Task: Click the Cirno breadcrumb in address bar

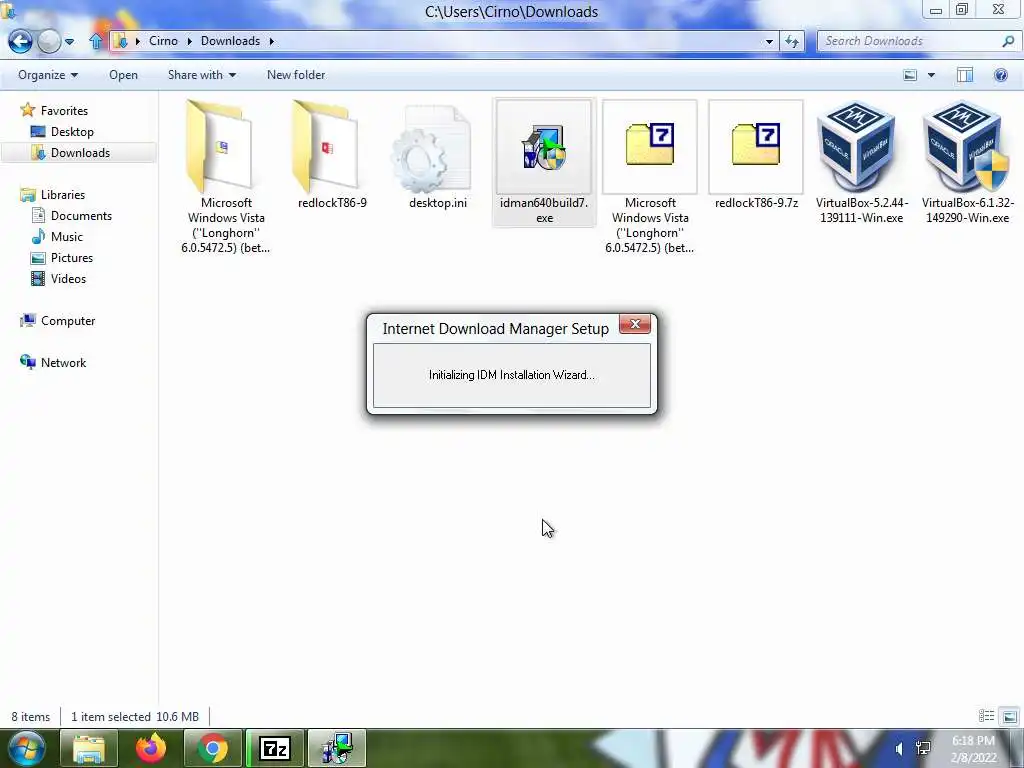Action: click(163, 41)
